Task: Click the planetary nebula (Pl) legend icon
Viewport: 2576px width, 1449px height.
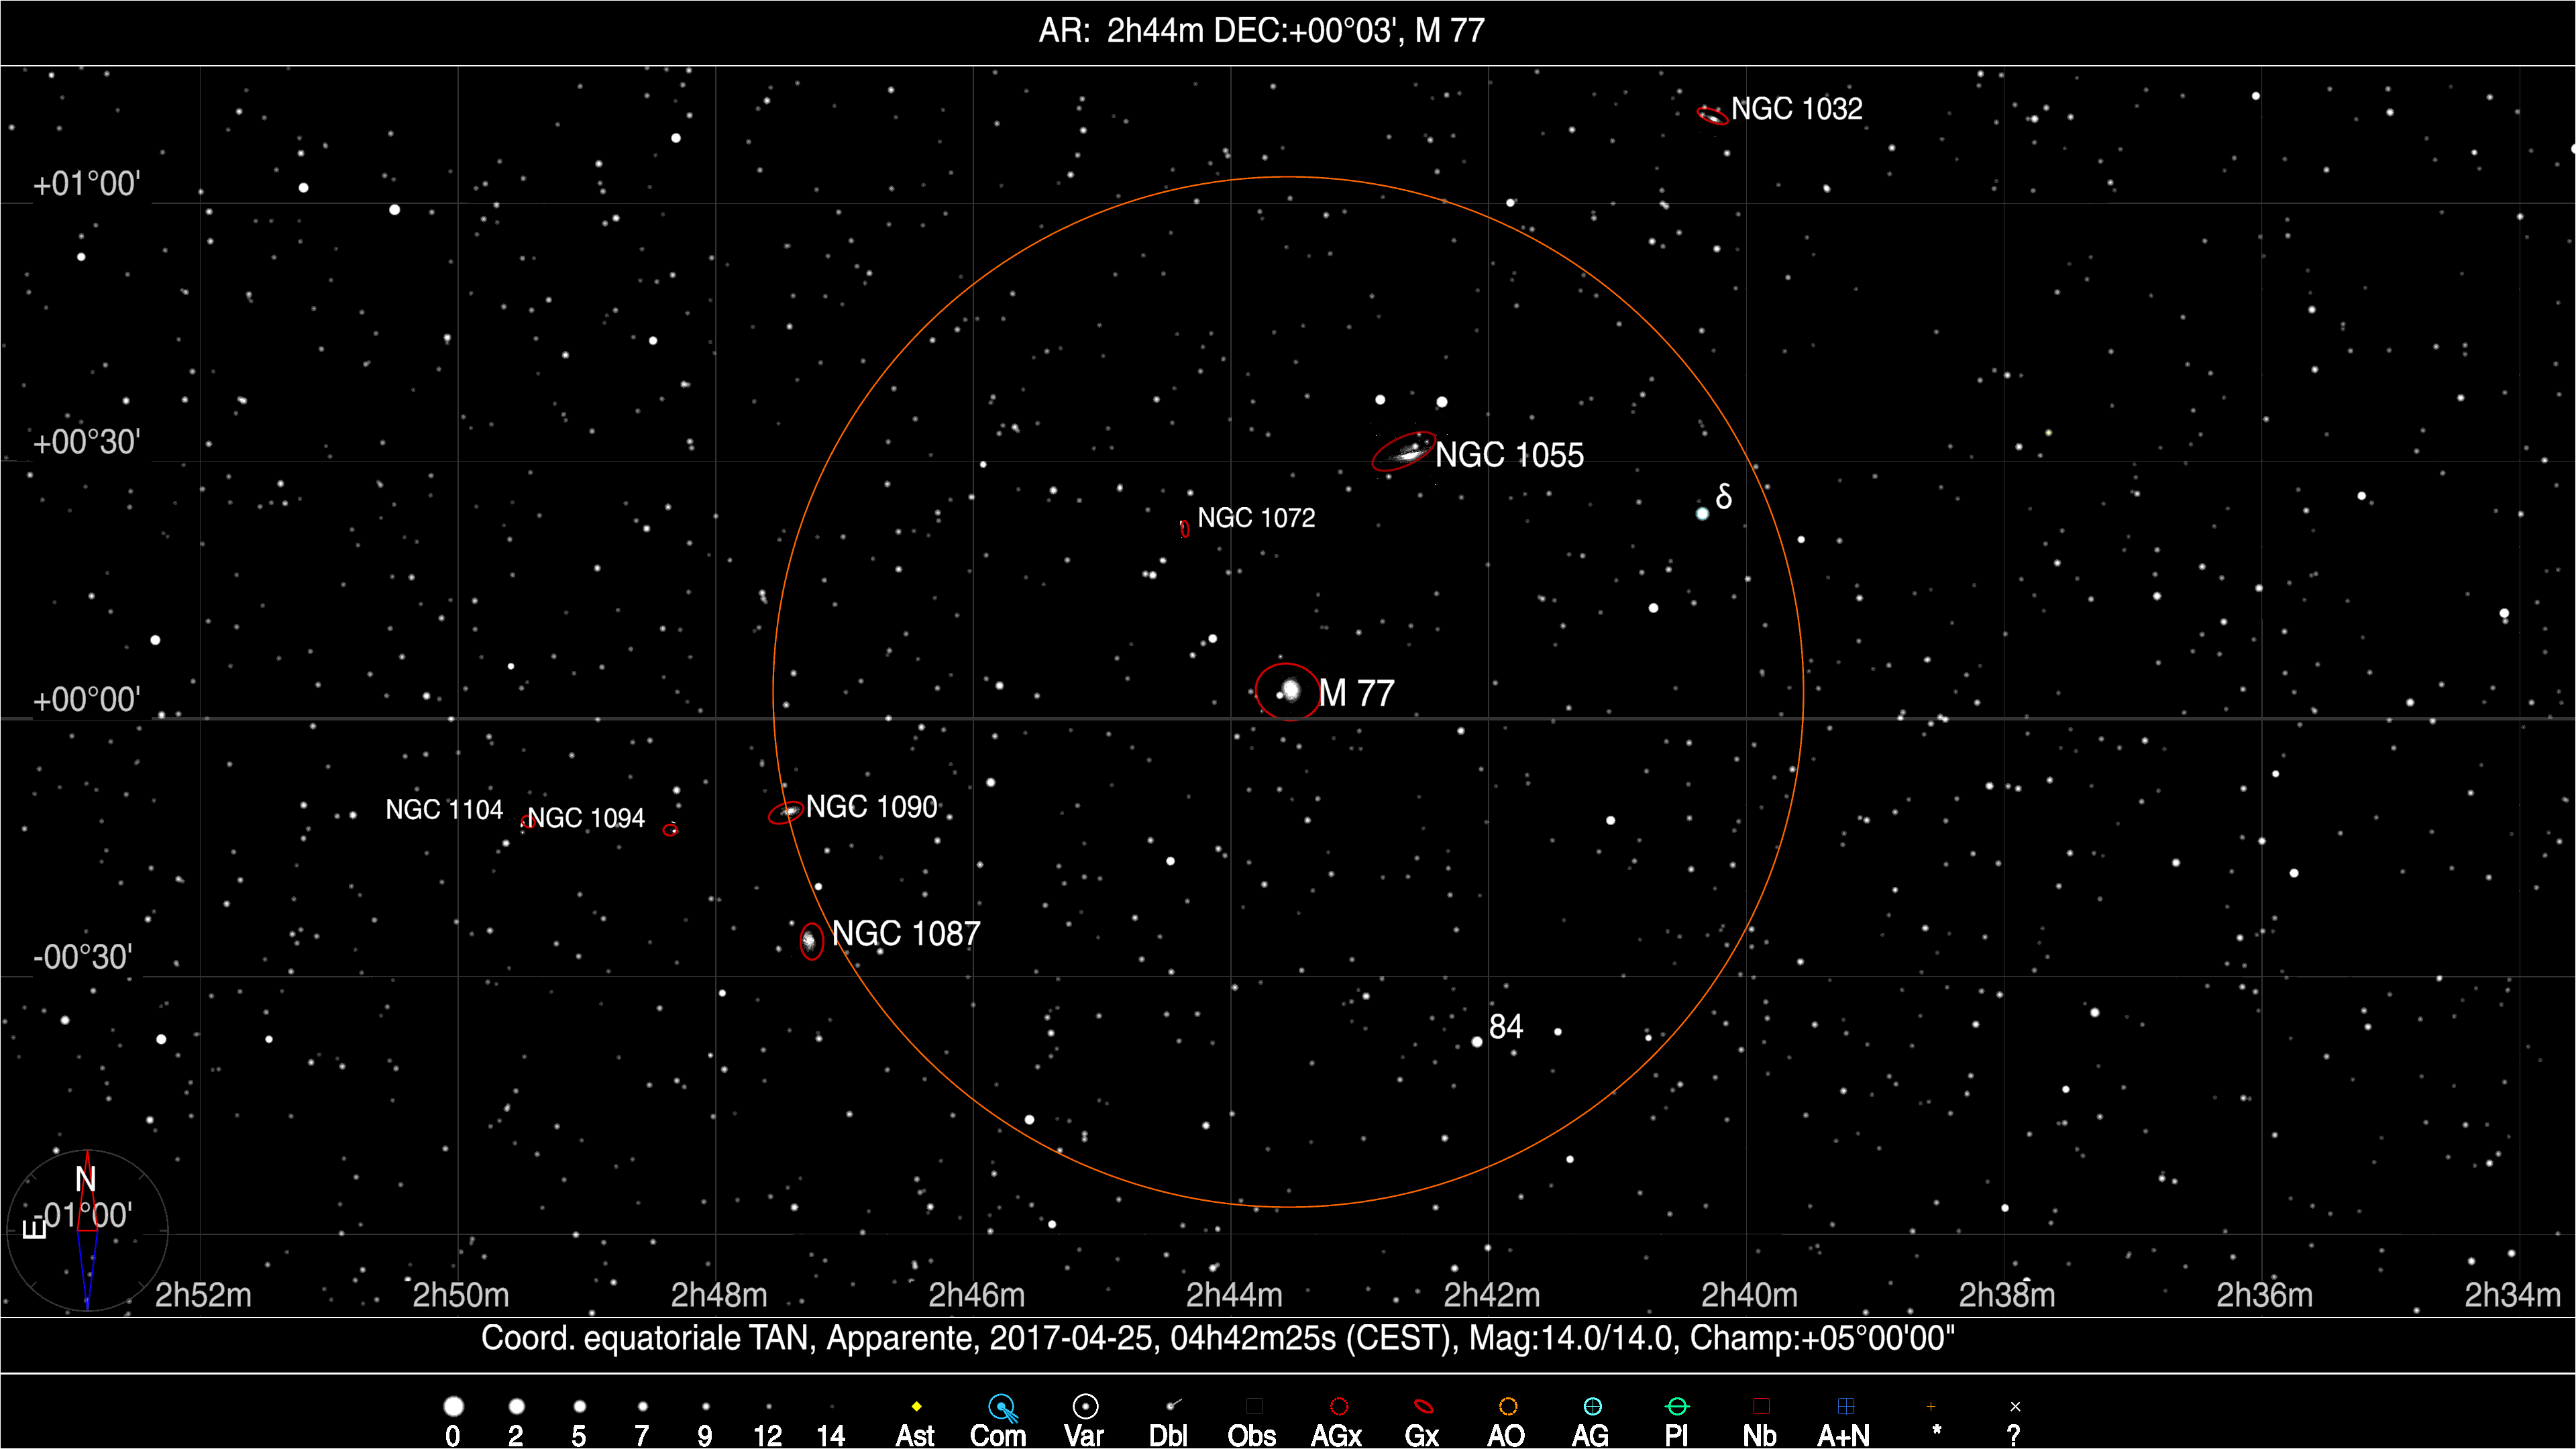Action: tap(1677, 1407)
